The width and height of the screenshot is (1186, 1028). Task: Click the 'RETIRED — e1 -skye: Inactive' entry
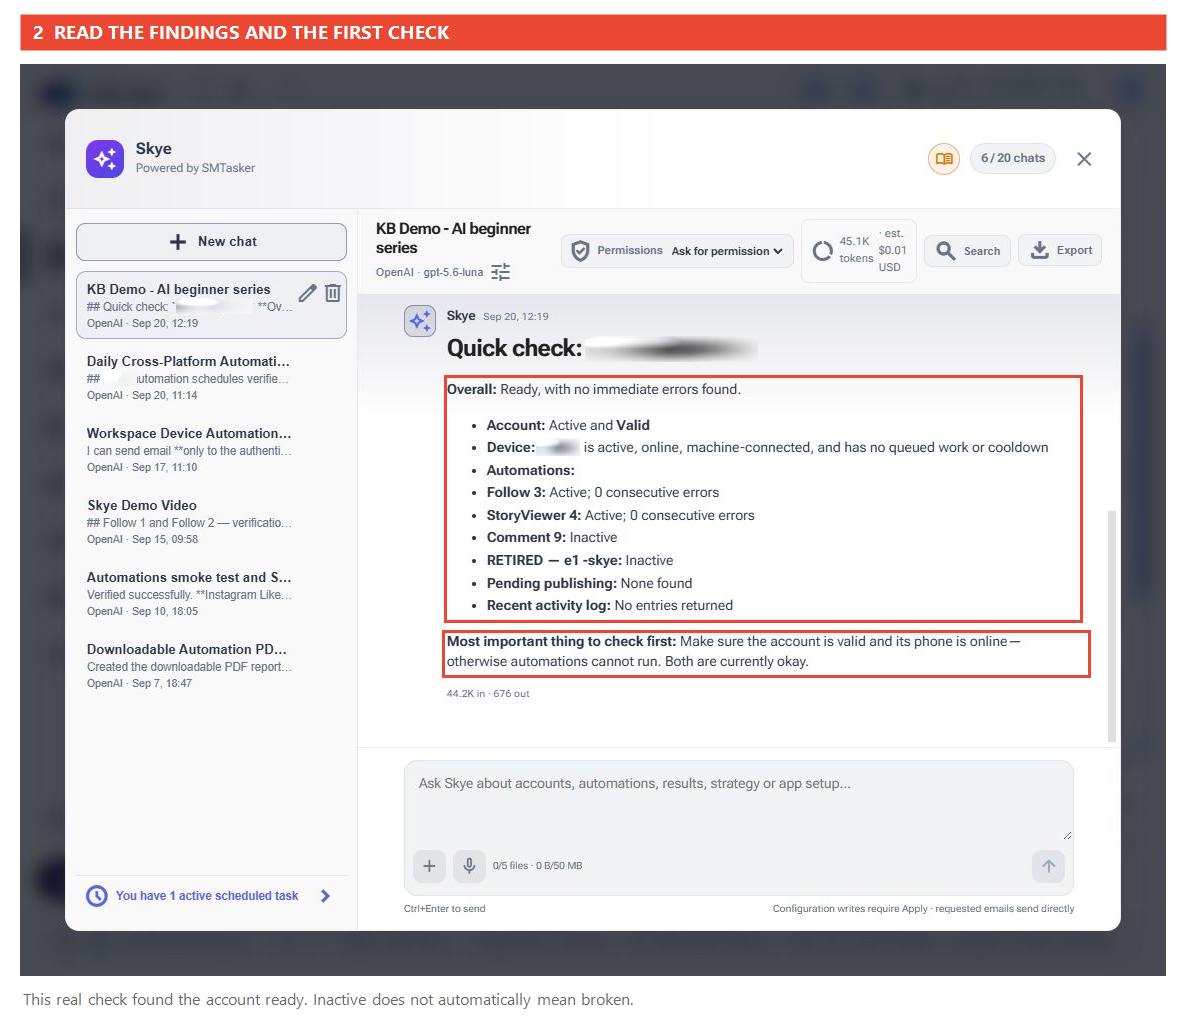(579, 561)
